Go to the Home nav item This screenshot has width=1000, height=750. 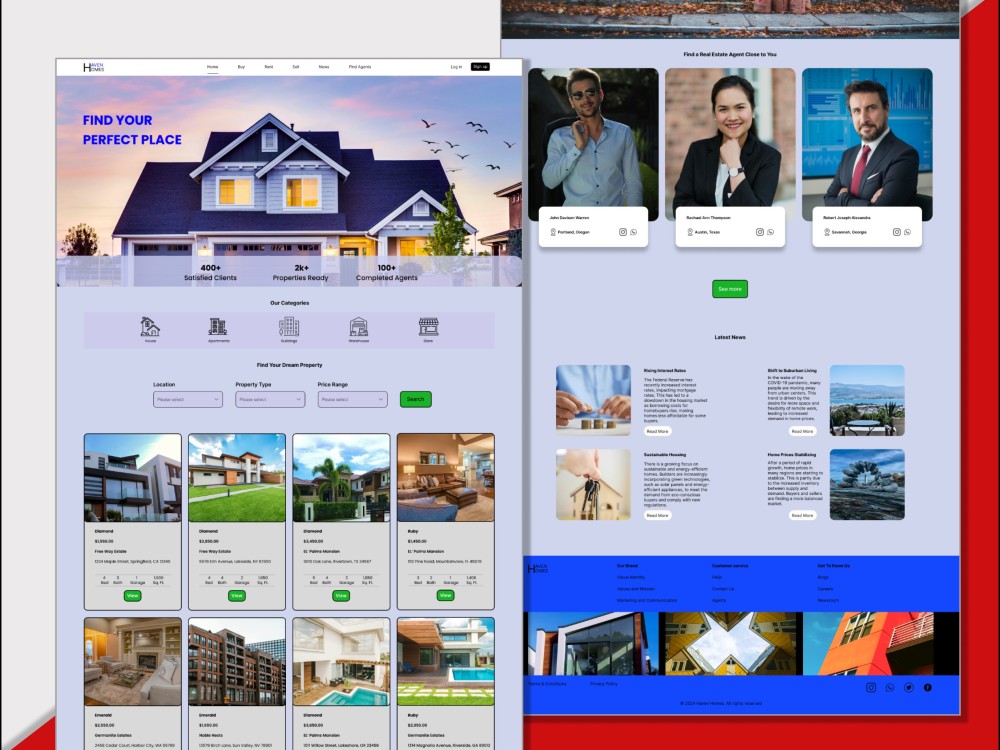tap(212, 67)
